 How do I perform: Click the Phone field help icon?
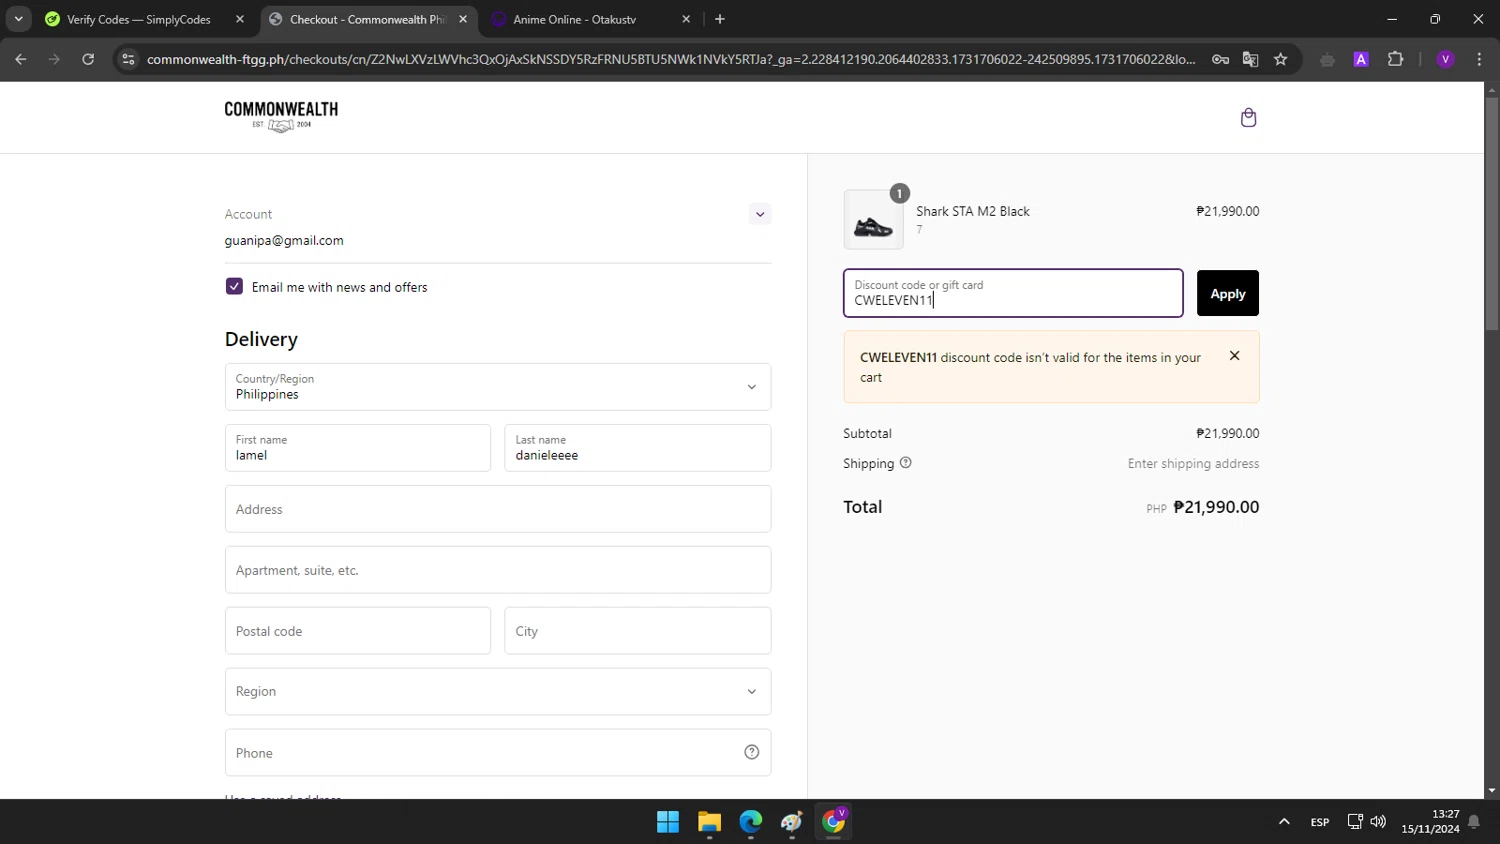pos(752,752)
